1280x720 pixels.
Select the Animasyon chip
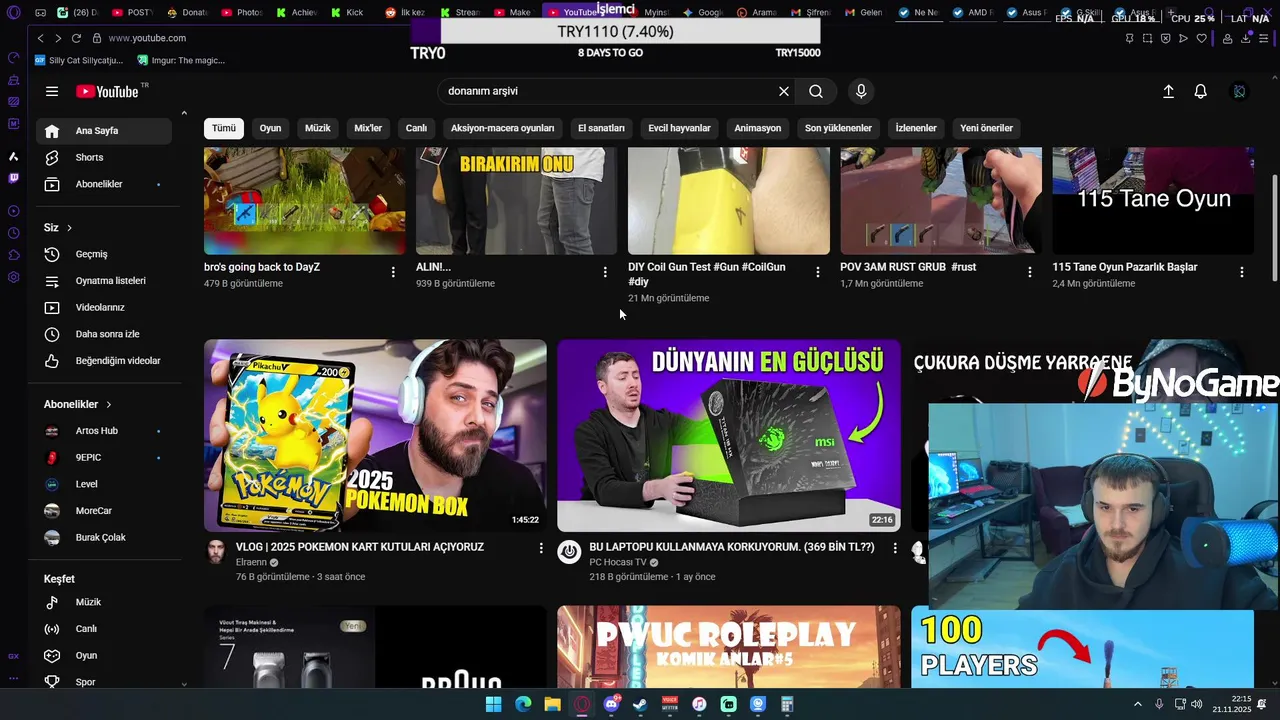tap(758, 128)
